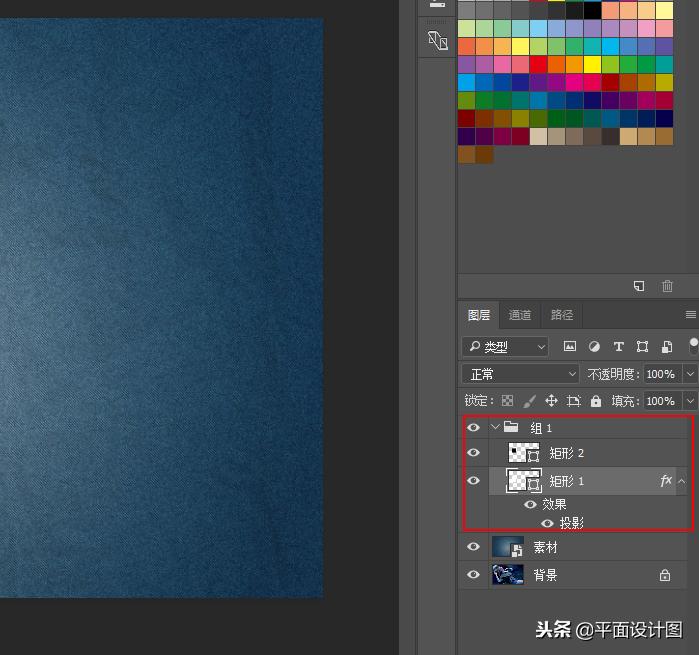The image size is (699, 655).
Task: Filter layers by shape layer icon
Action: [642, 346]
